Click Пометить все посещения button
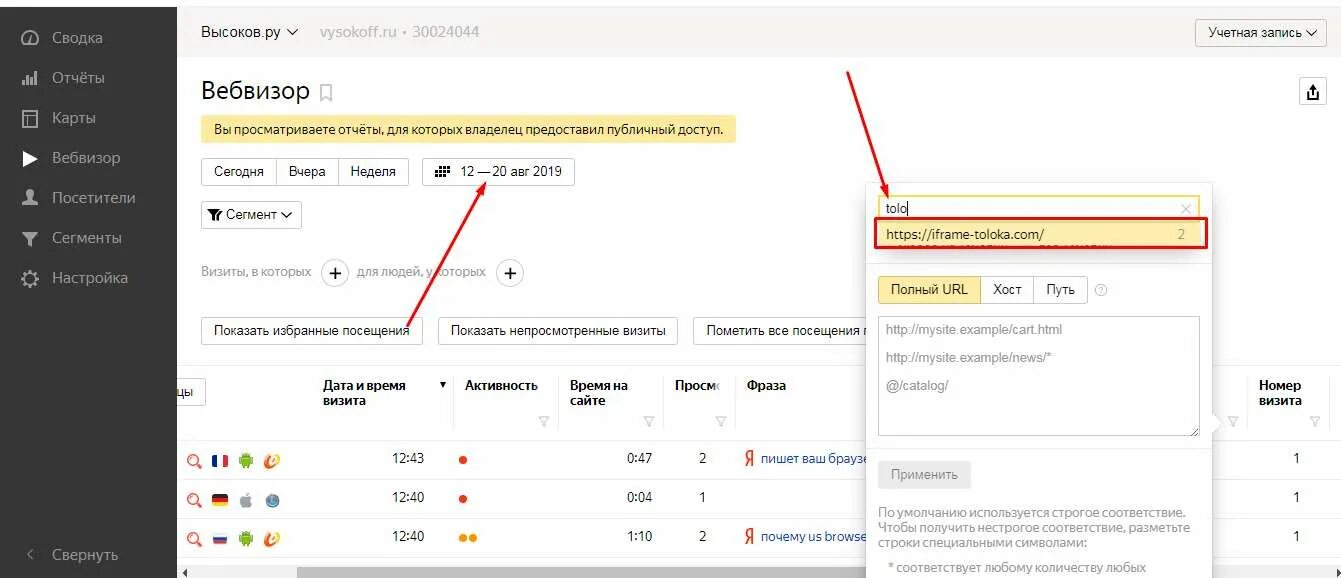This screenshot has width=1341, height=578. point(780,331)
